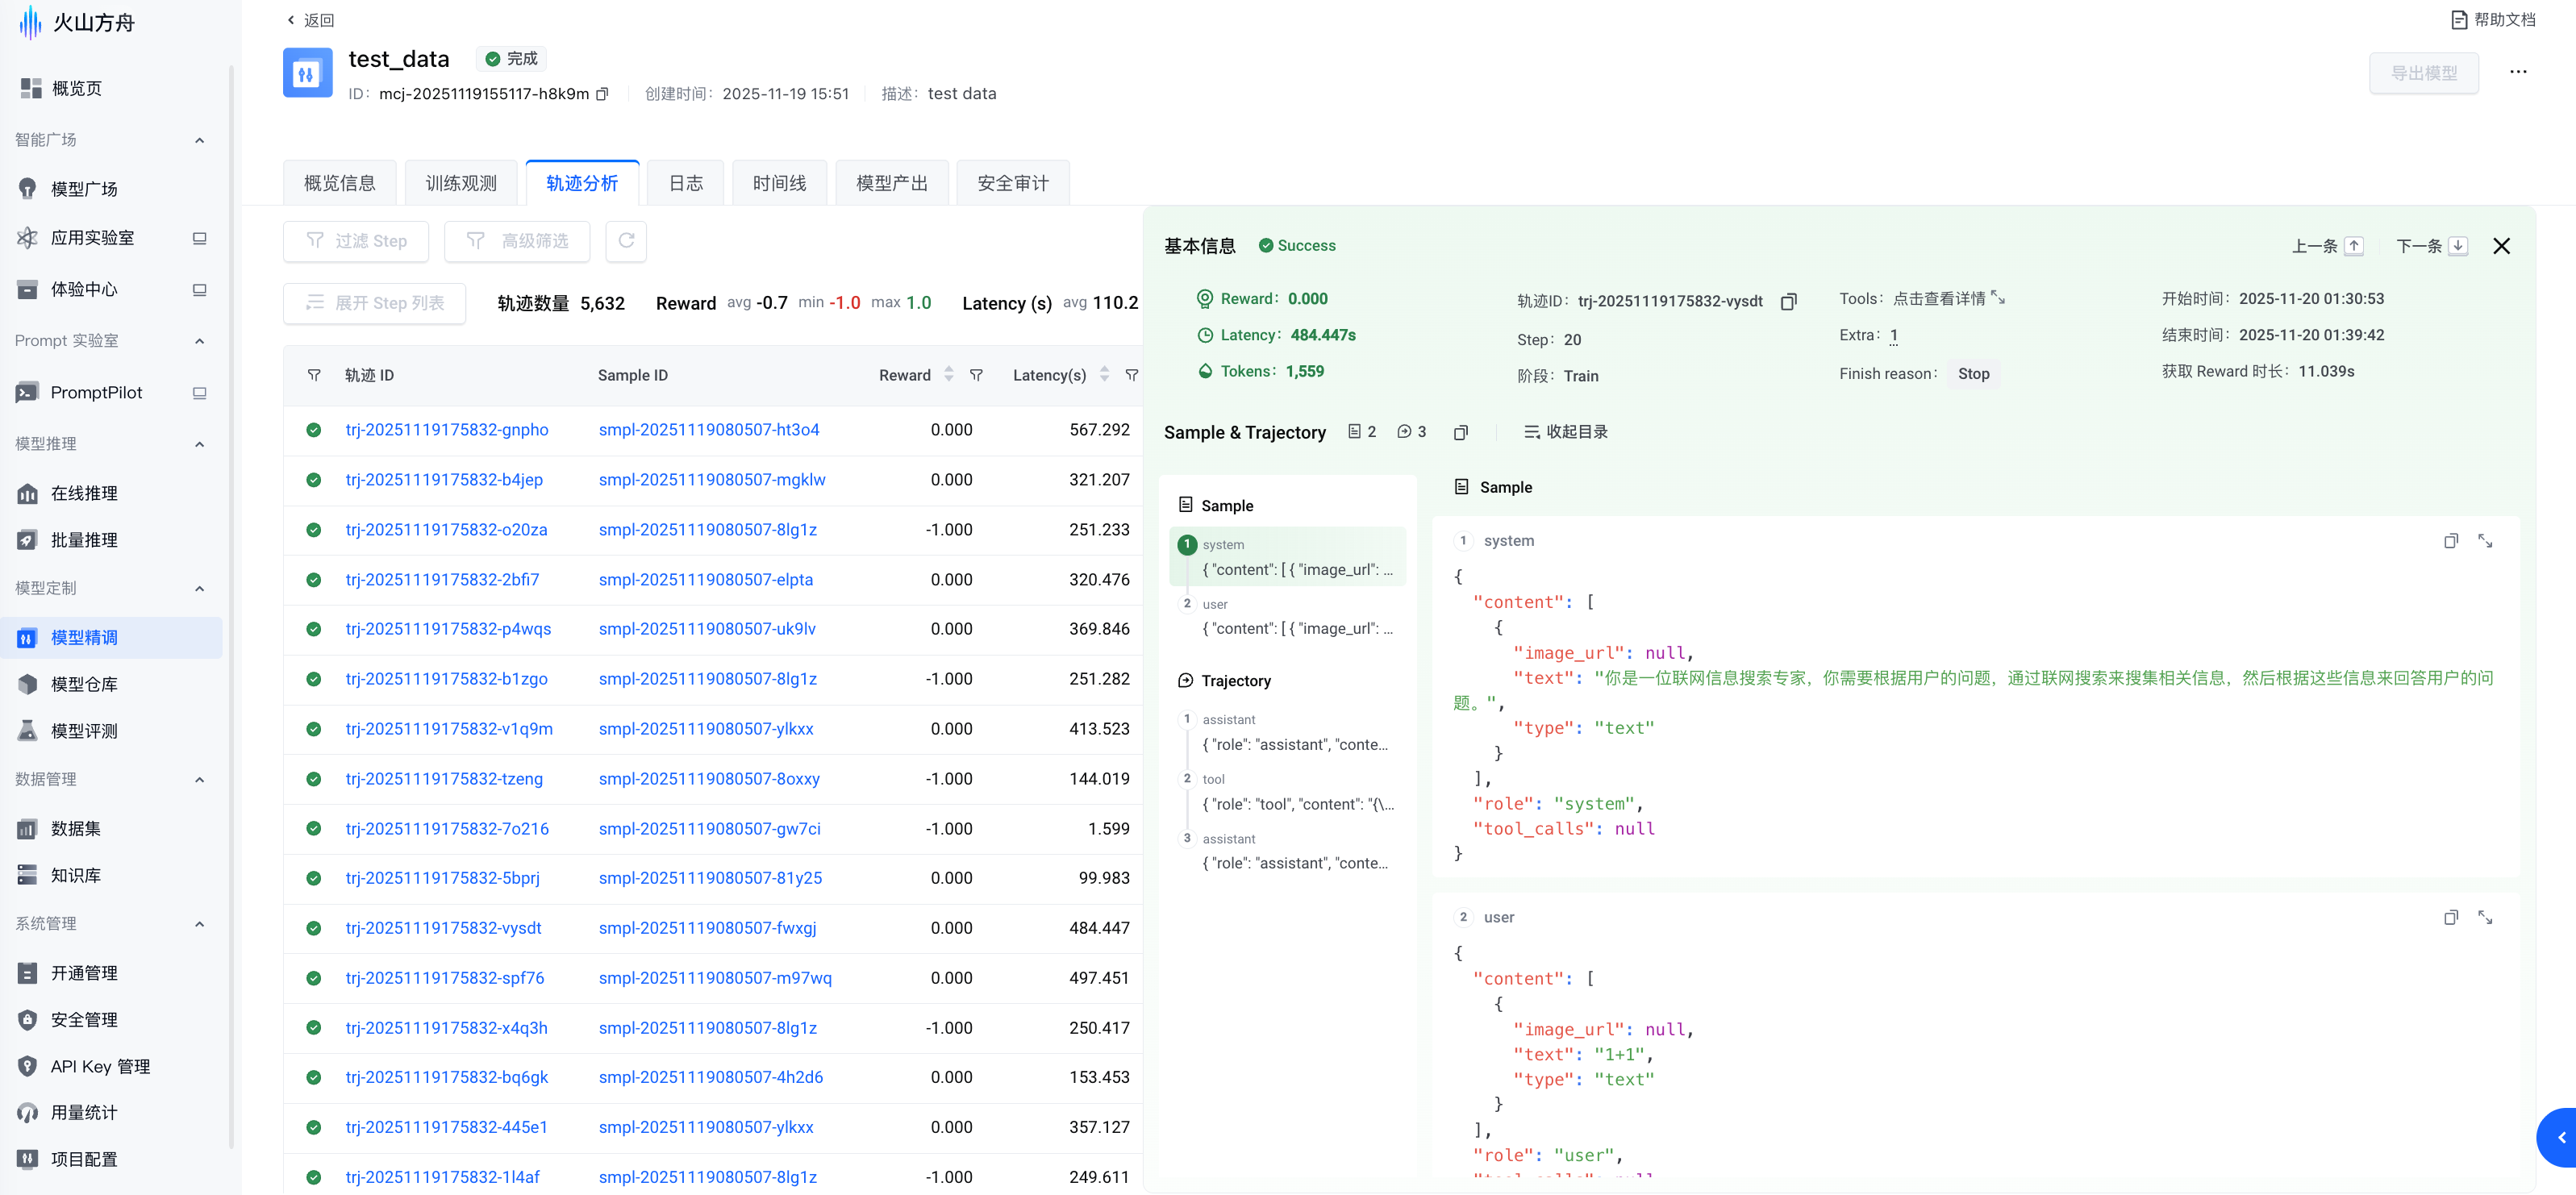Collapse the 智能广场 sidebar section
2576x1195 pixels.
(x=199, y=140)
